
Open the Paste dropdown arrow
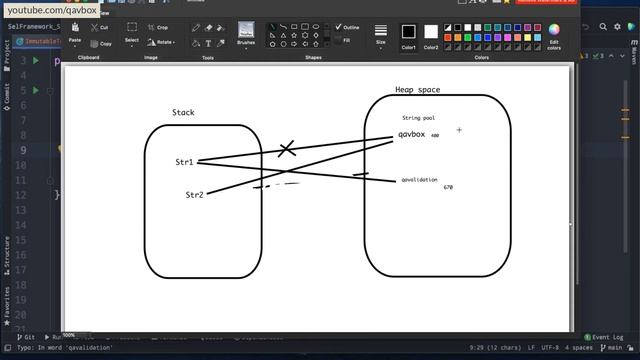pyautogui.click(x=75, y=46)
